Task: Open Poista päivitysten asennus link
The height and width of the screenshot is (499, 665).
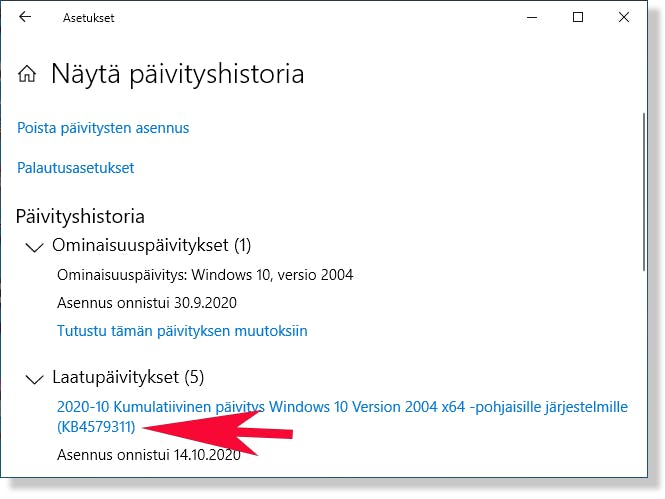Action: click(103, 128)
